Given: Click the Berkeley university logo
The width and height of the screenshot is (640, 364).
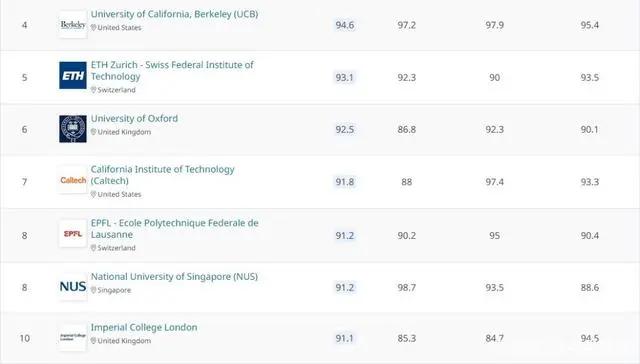Looking at the screenshot, I should point(73,25).
